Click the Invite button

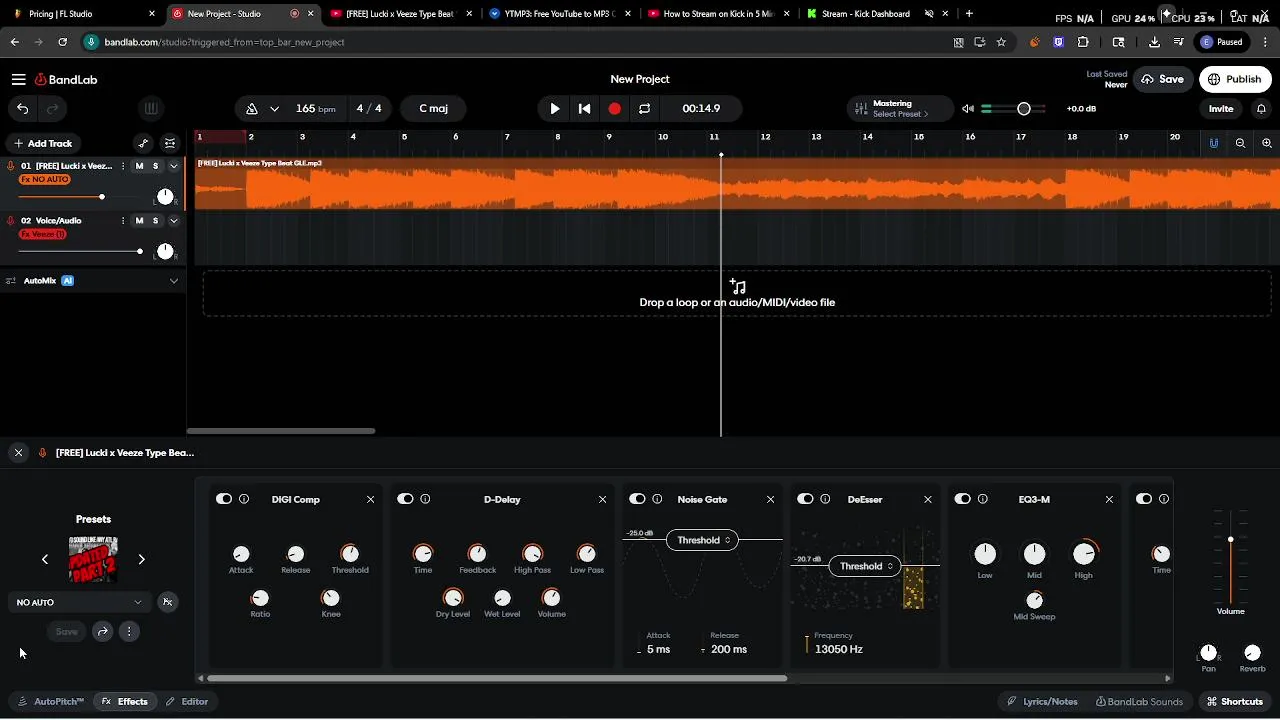click(1221, 108)
